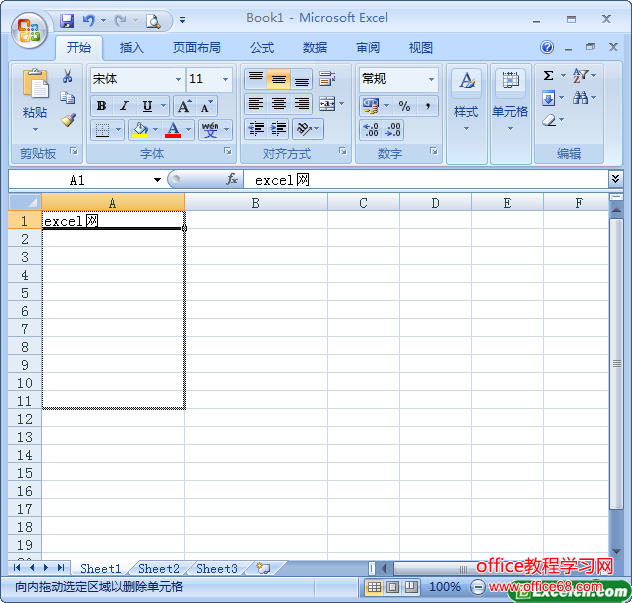Screen dimensions: 632x603
Task: Apply percent style
Action: click(x=404, y=106)
